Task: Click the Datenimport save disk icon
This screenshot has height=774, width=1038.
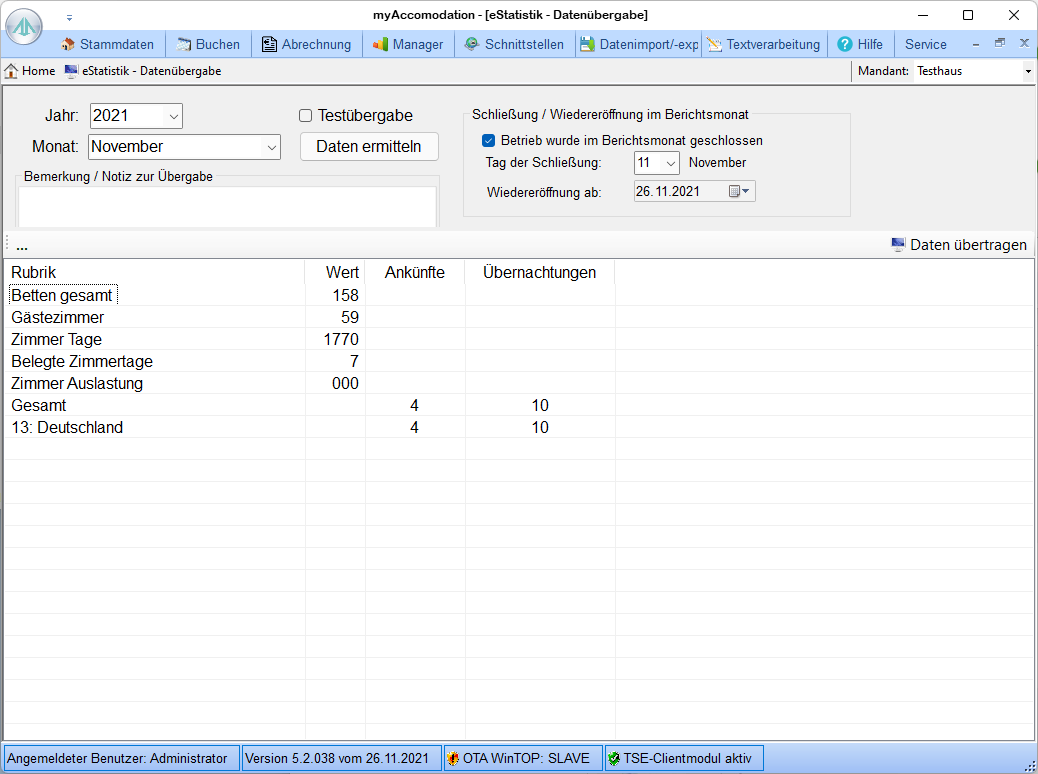Action: (x=587, y=44)
